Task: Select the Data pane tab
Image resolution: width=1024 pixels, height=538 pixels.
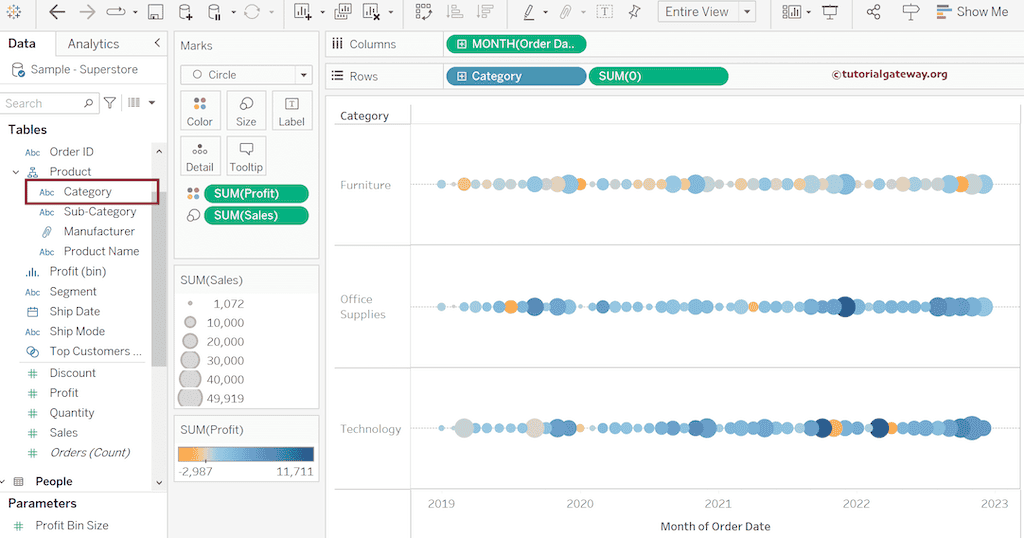Action: click(x=22, y=44)
